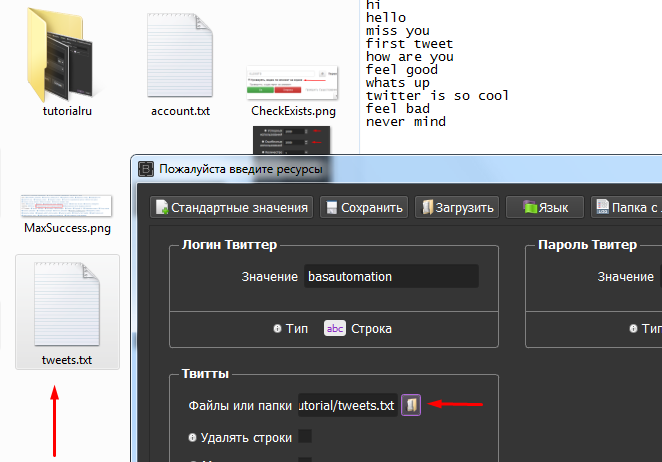The image size is (662, 462).
Task: Select the MaxSuccess.png thumbnail
Action: (x=67, y=206)
